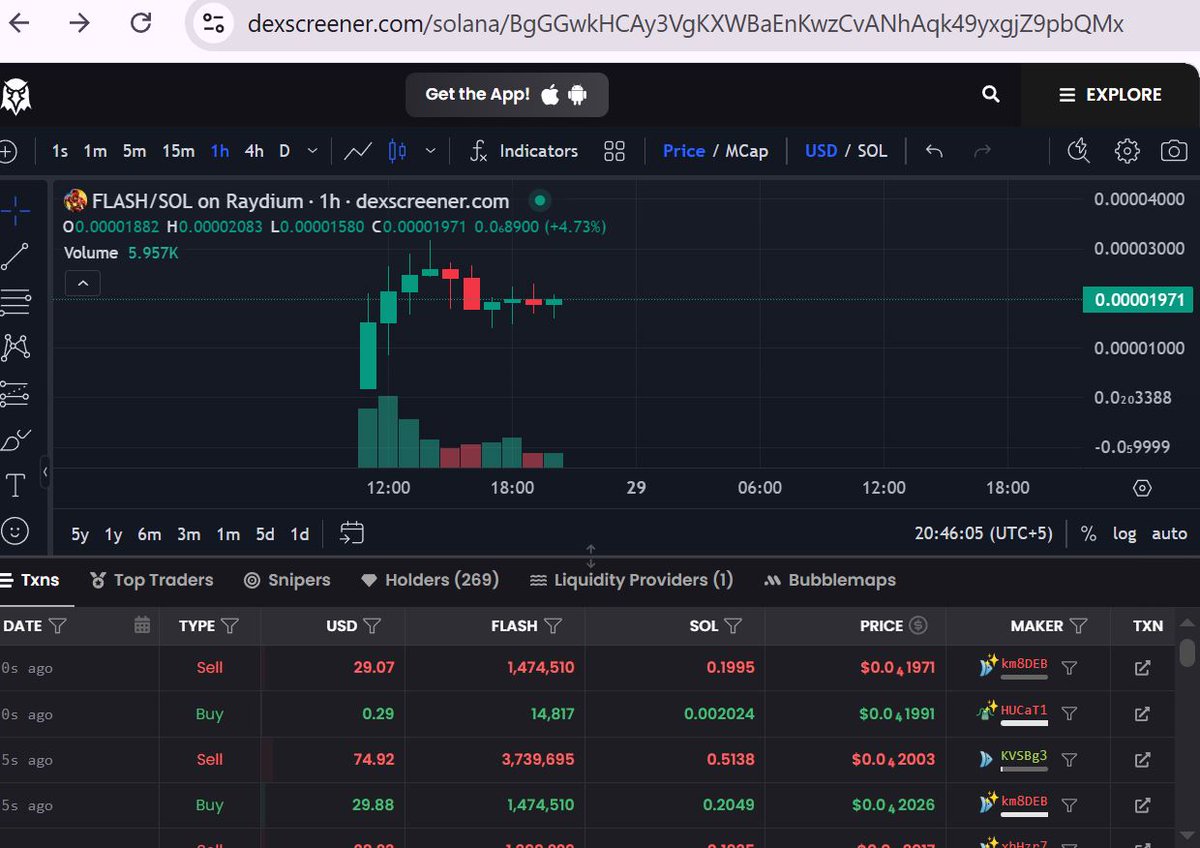Open timezone selector showing UTC+5

pyautogui.click(x=984, y=534)
